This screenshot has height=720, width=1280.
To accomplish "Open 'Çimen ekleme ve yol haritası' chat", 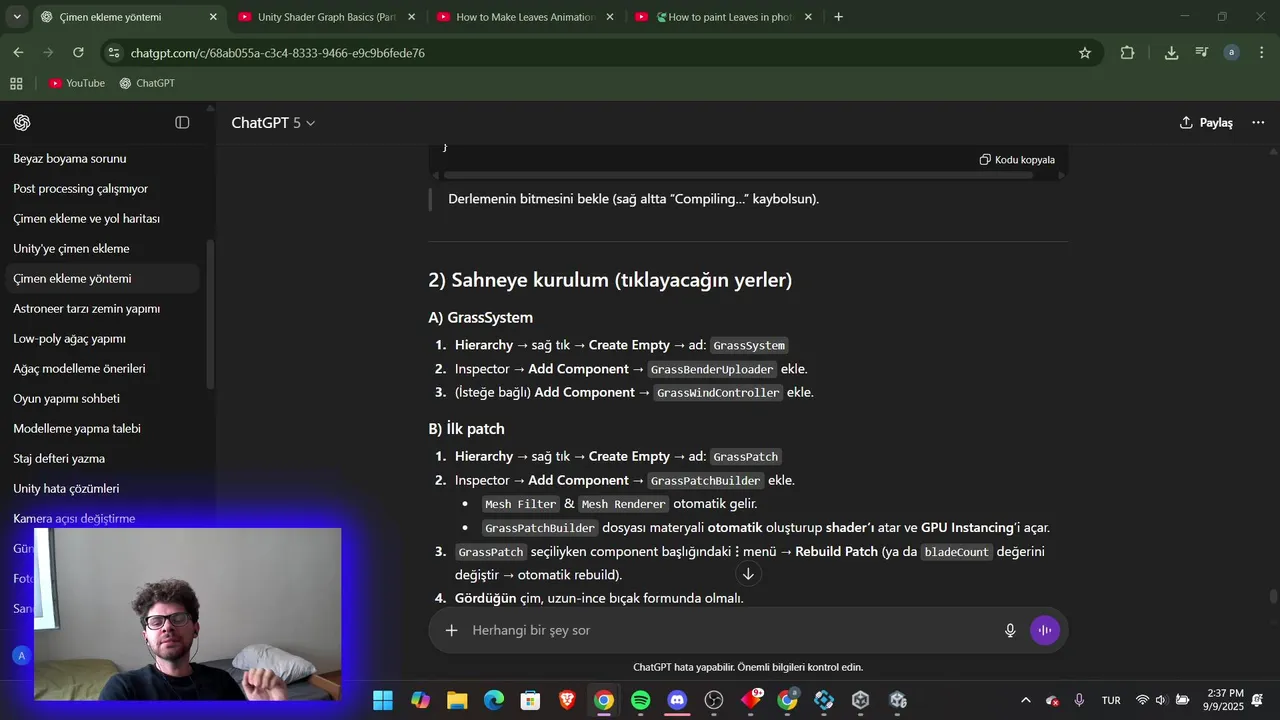I will [x=100, y=218].
